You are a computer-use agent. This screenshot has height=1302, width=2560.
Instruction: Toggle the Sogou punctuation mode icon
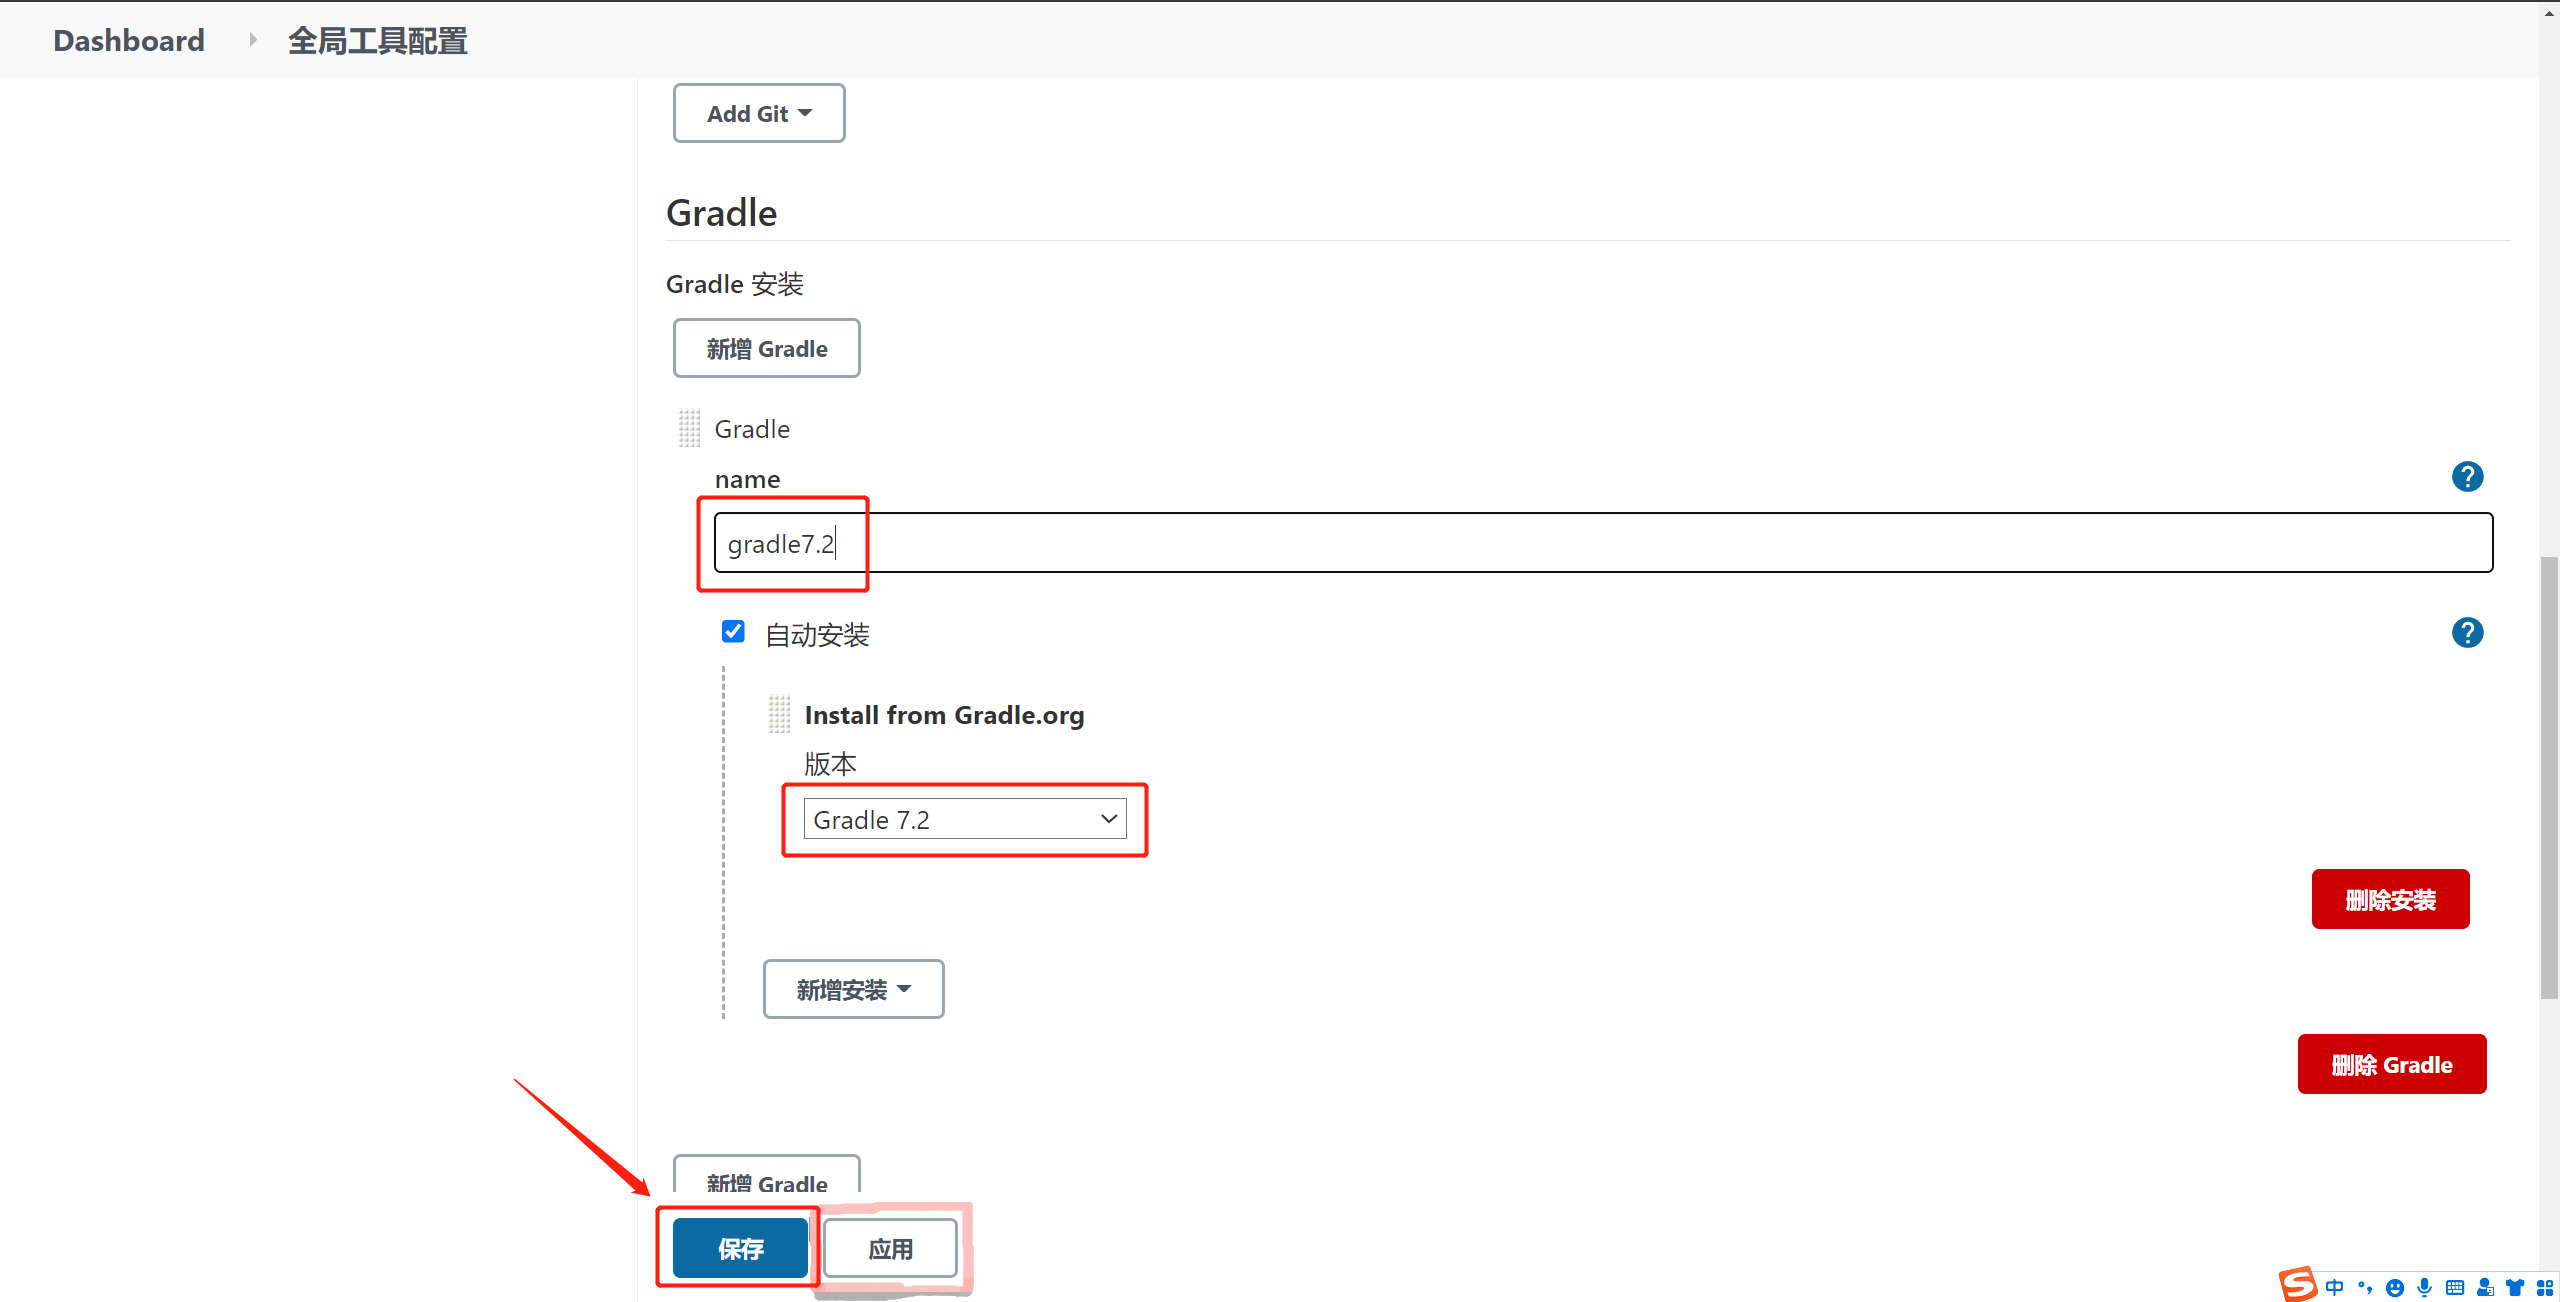point(2364,1288)
